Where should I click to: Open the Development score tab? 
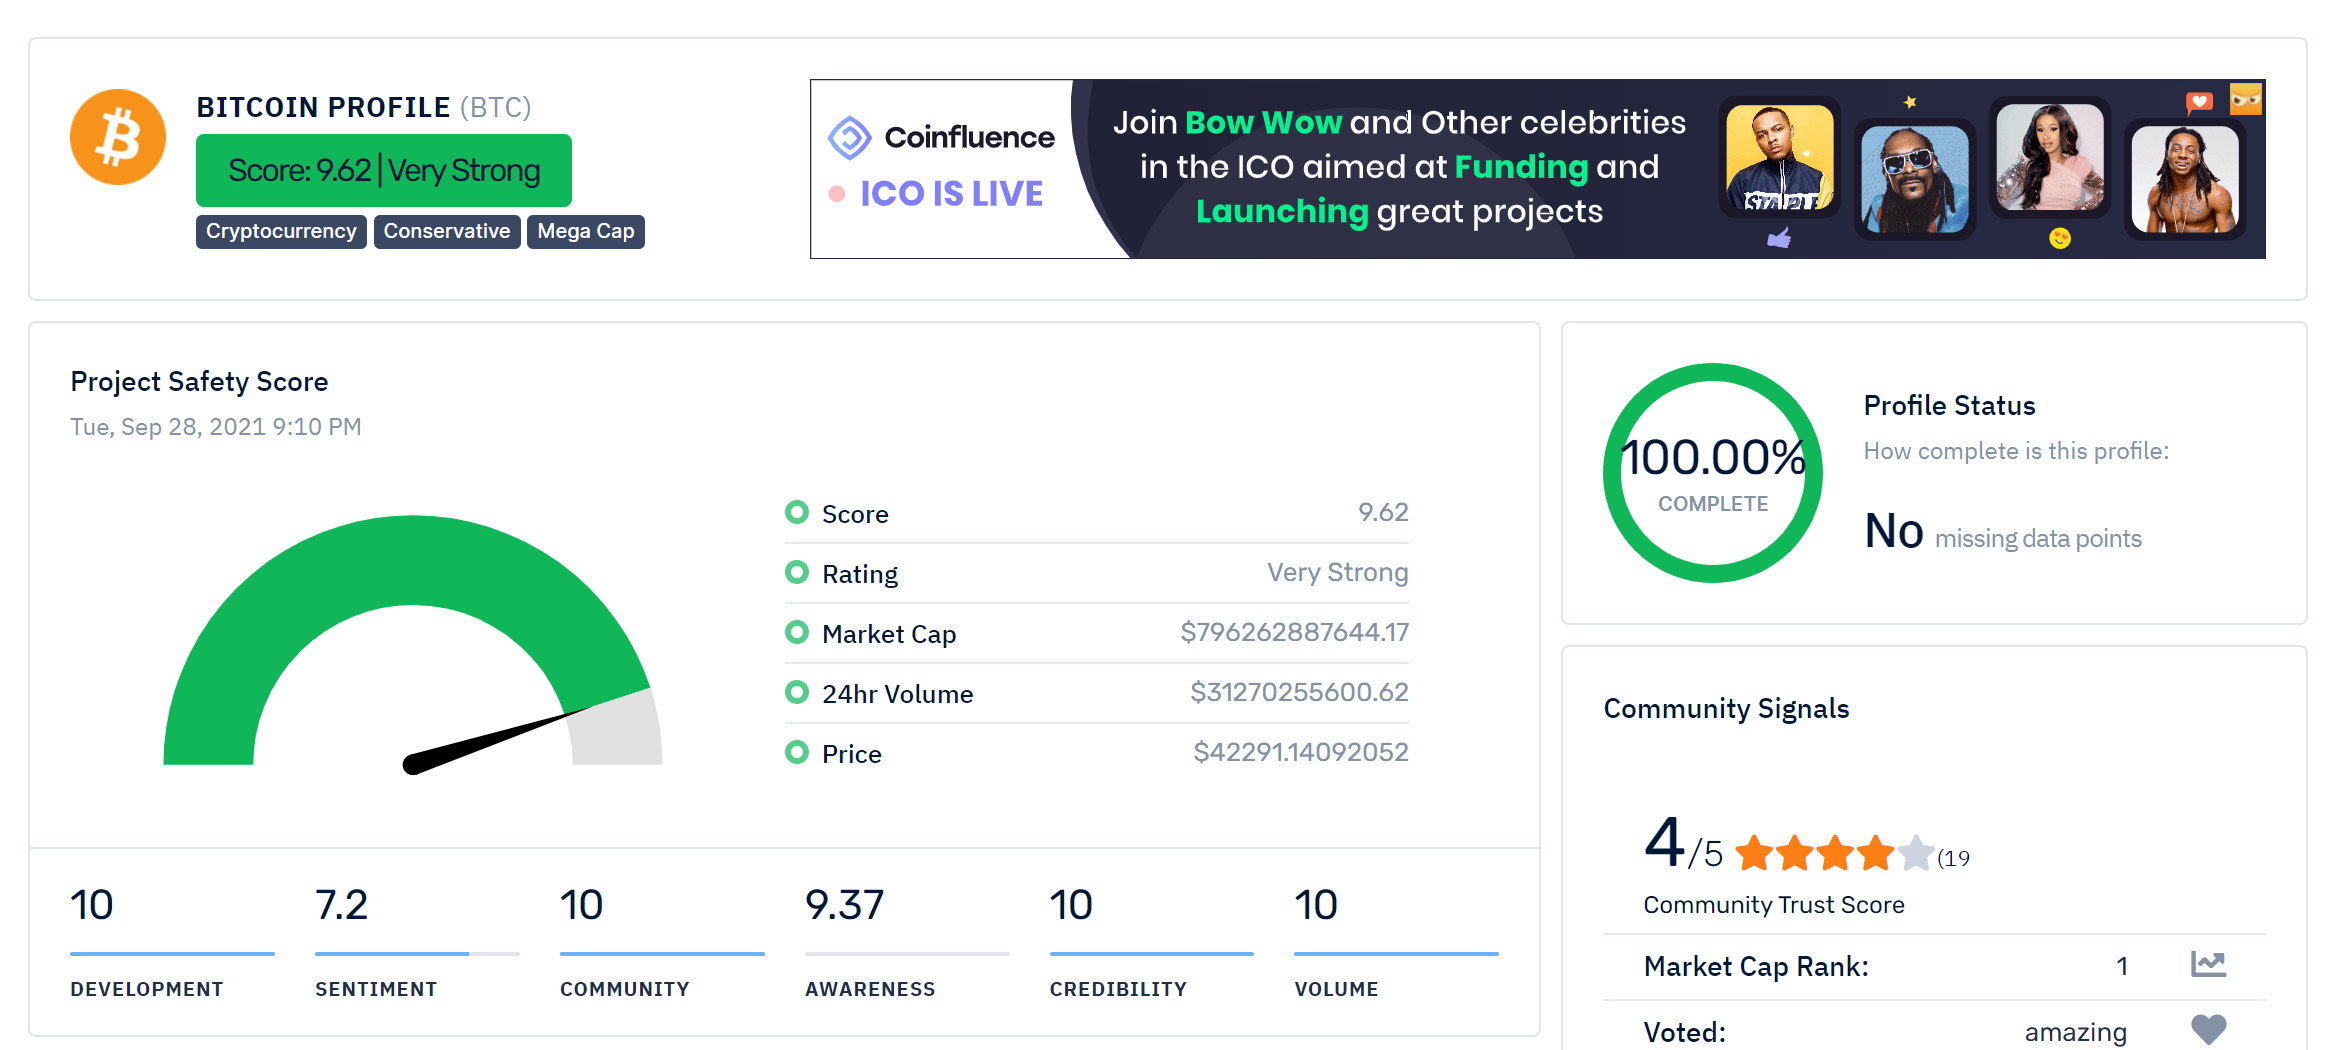coord(172,942)
